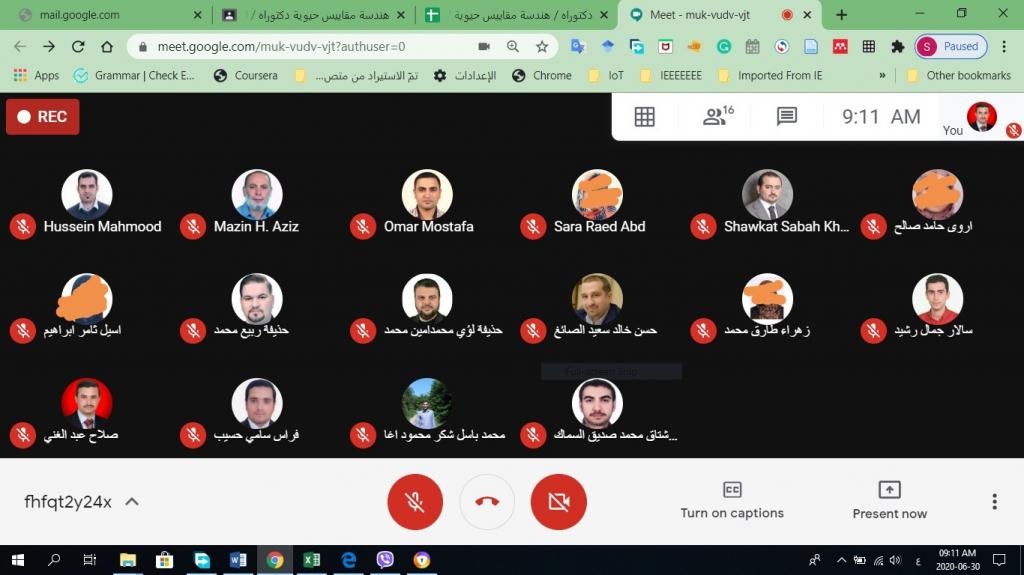Open the volume control in system tray
Screen dimensions: 1024x575
click(x=895, y=560)
